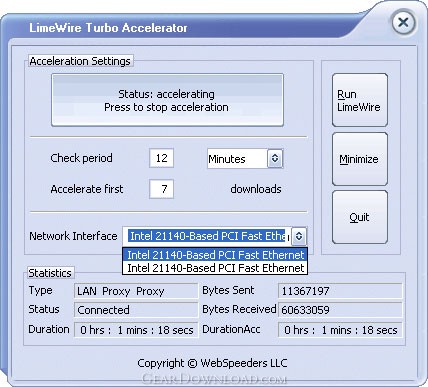Edit the Accelerate first downloads number field
Viewport: 428px width, 387px height.
[x=161, y=189]
